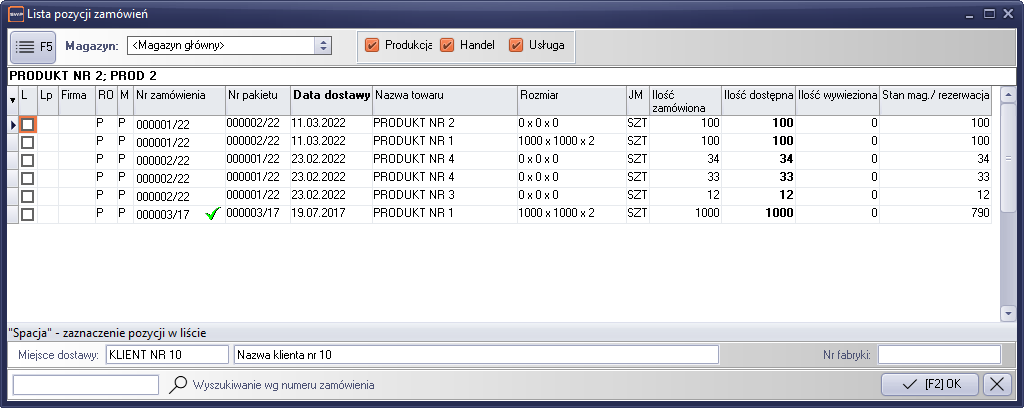Toggle the Usługa checkbox
This screenshot has height=408, width=1024.
516,45
